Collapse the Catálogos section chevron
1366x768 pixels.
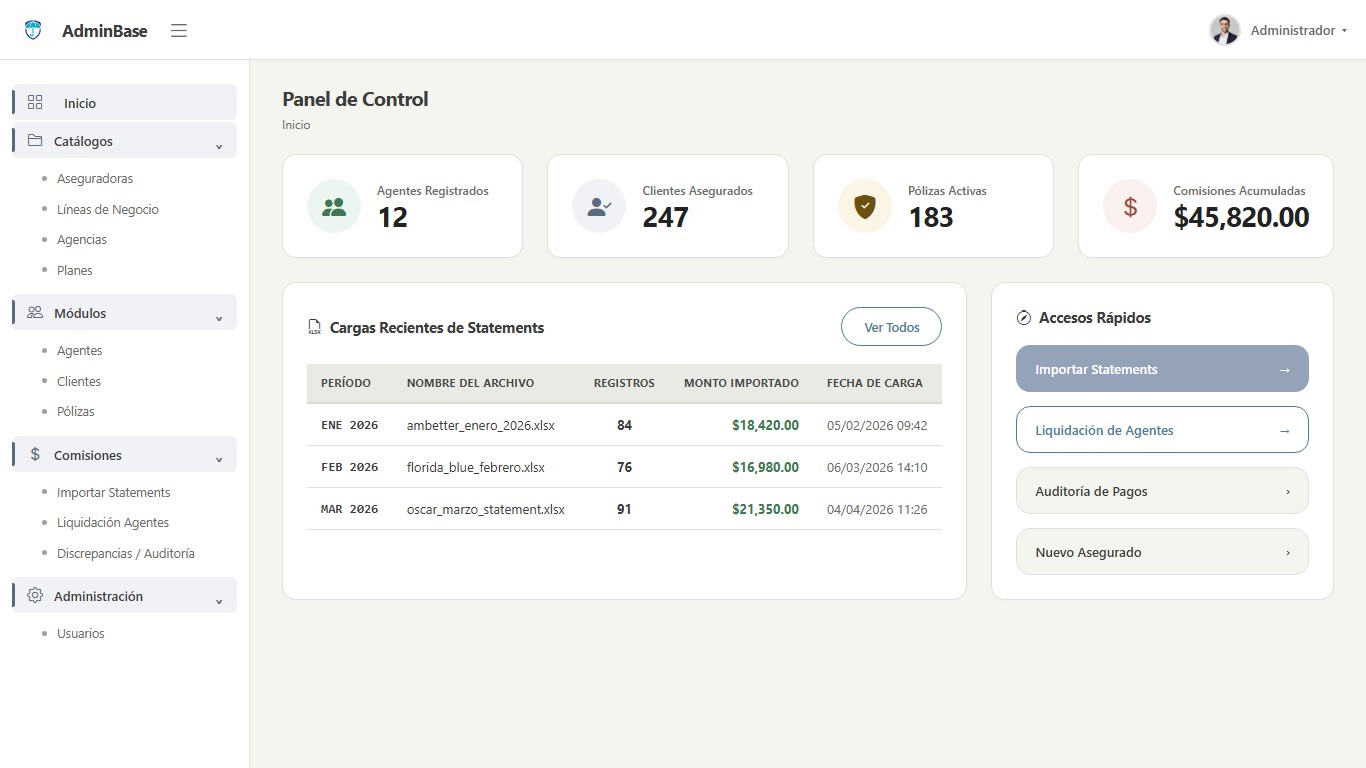click(x=219, y=146)
